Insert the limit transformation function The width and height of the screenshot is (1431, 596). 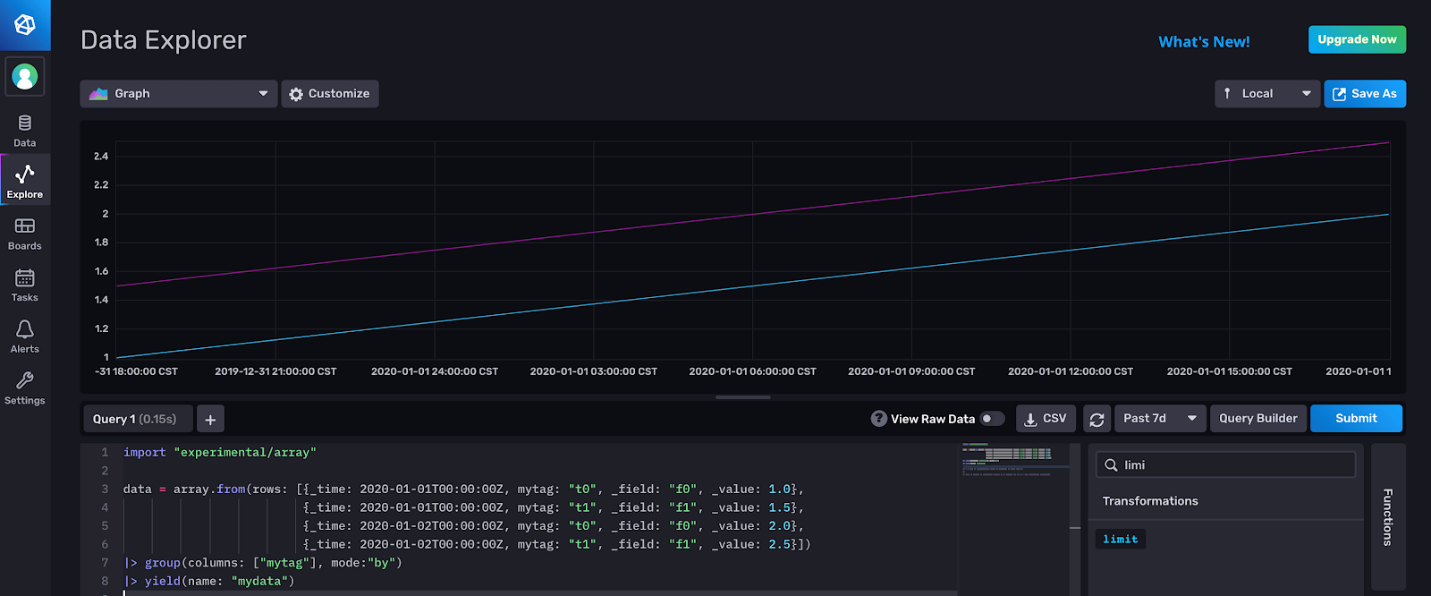[x=1120, y=538]
